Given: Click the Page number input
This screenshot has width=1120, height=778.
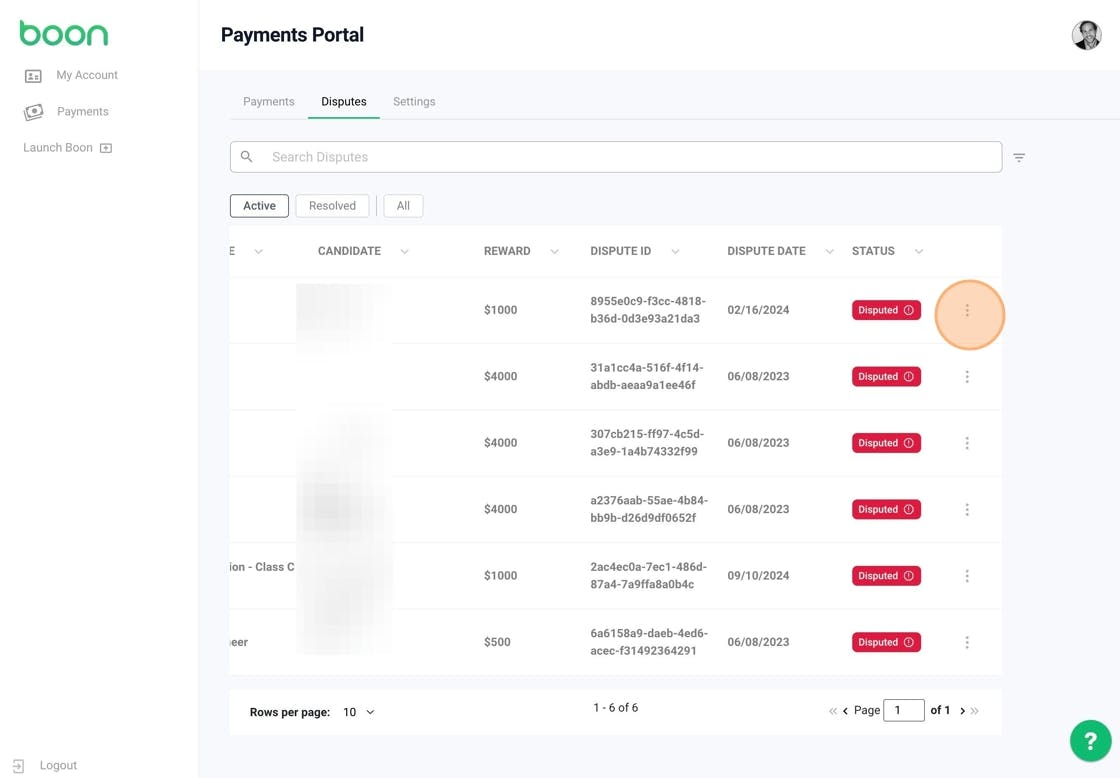Looking at the screenshot, I should point(904,710).
